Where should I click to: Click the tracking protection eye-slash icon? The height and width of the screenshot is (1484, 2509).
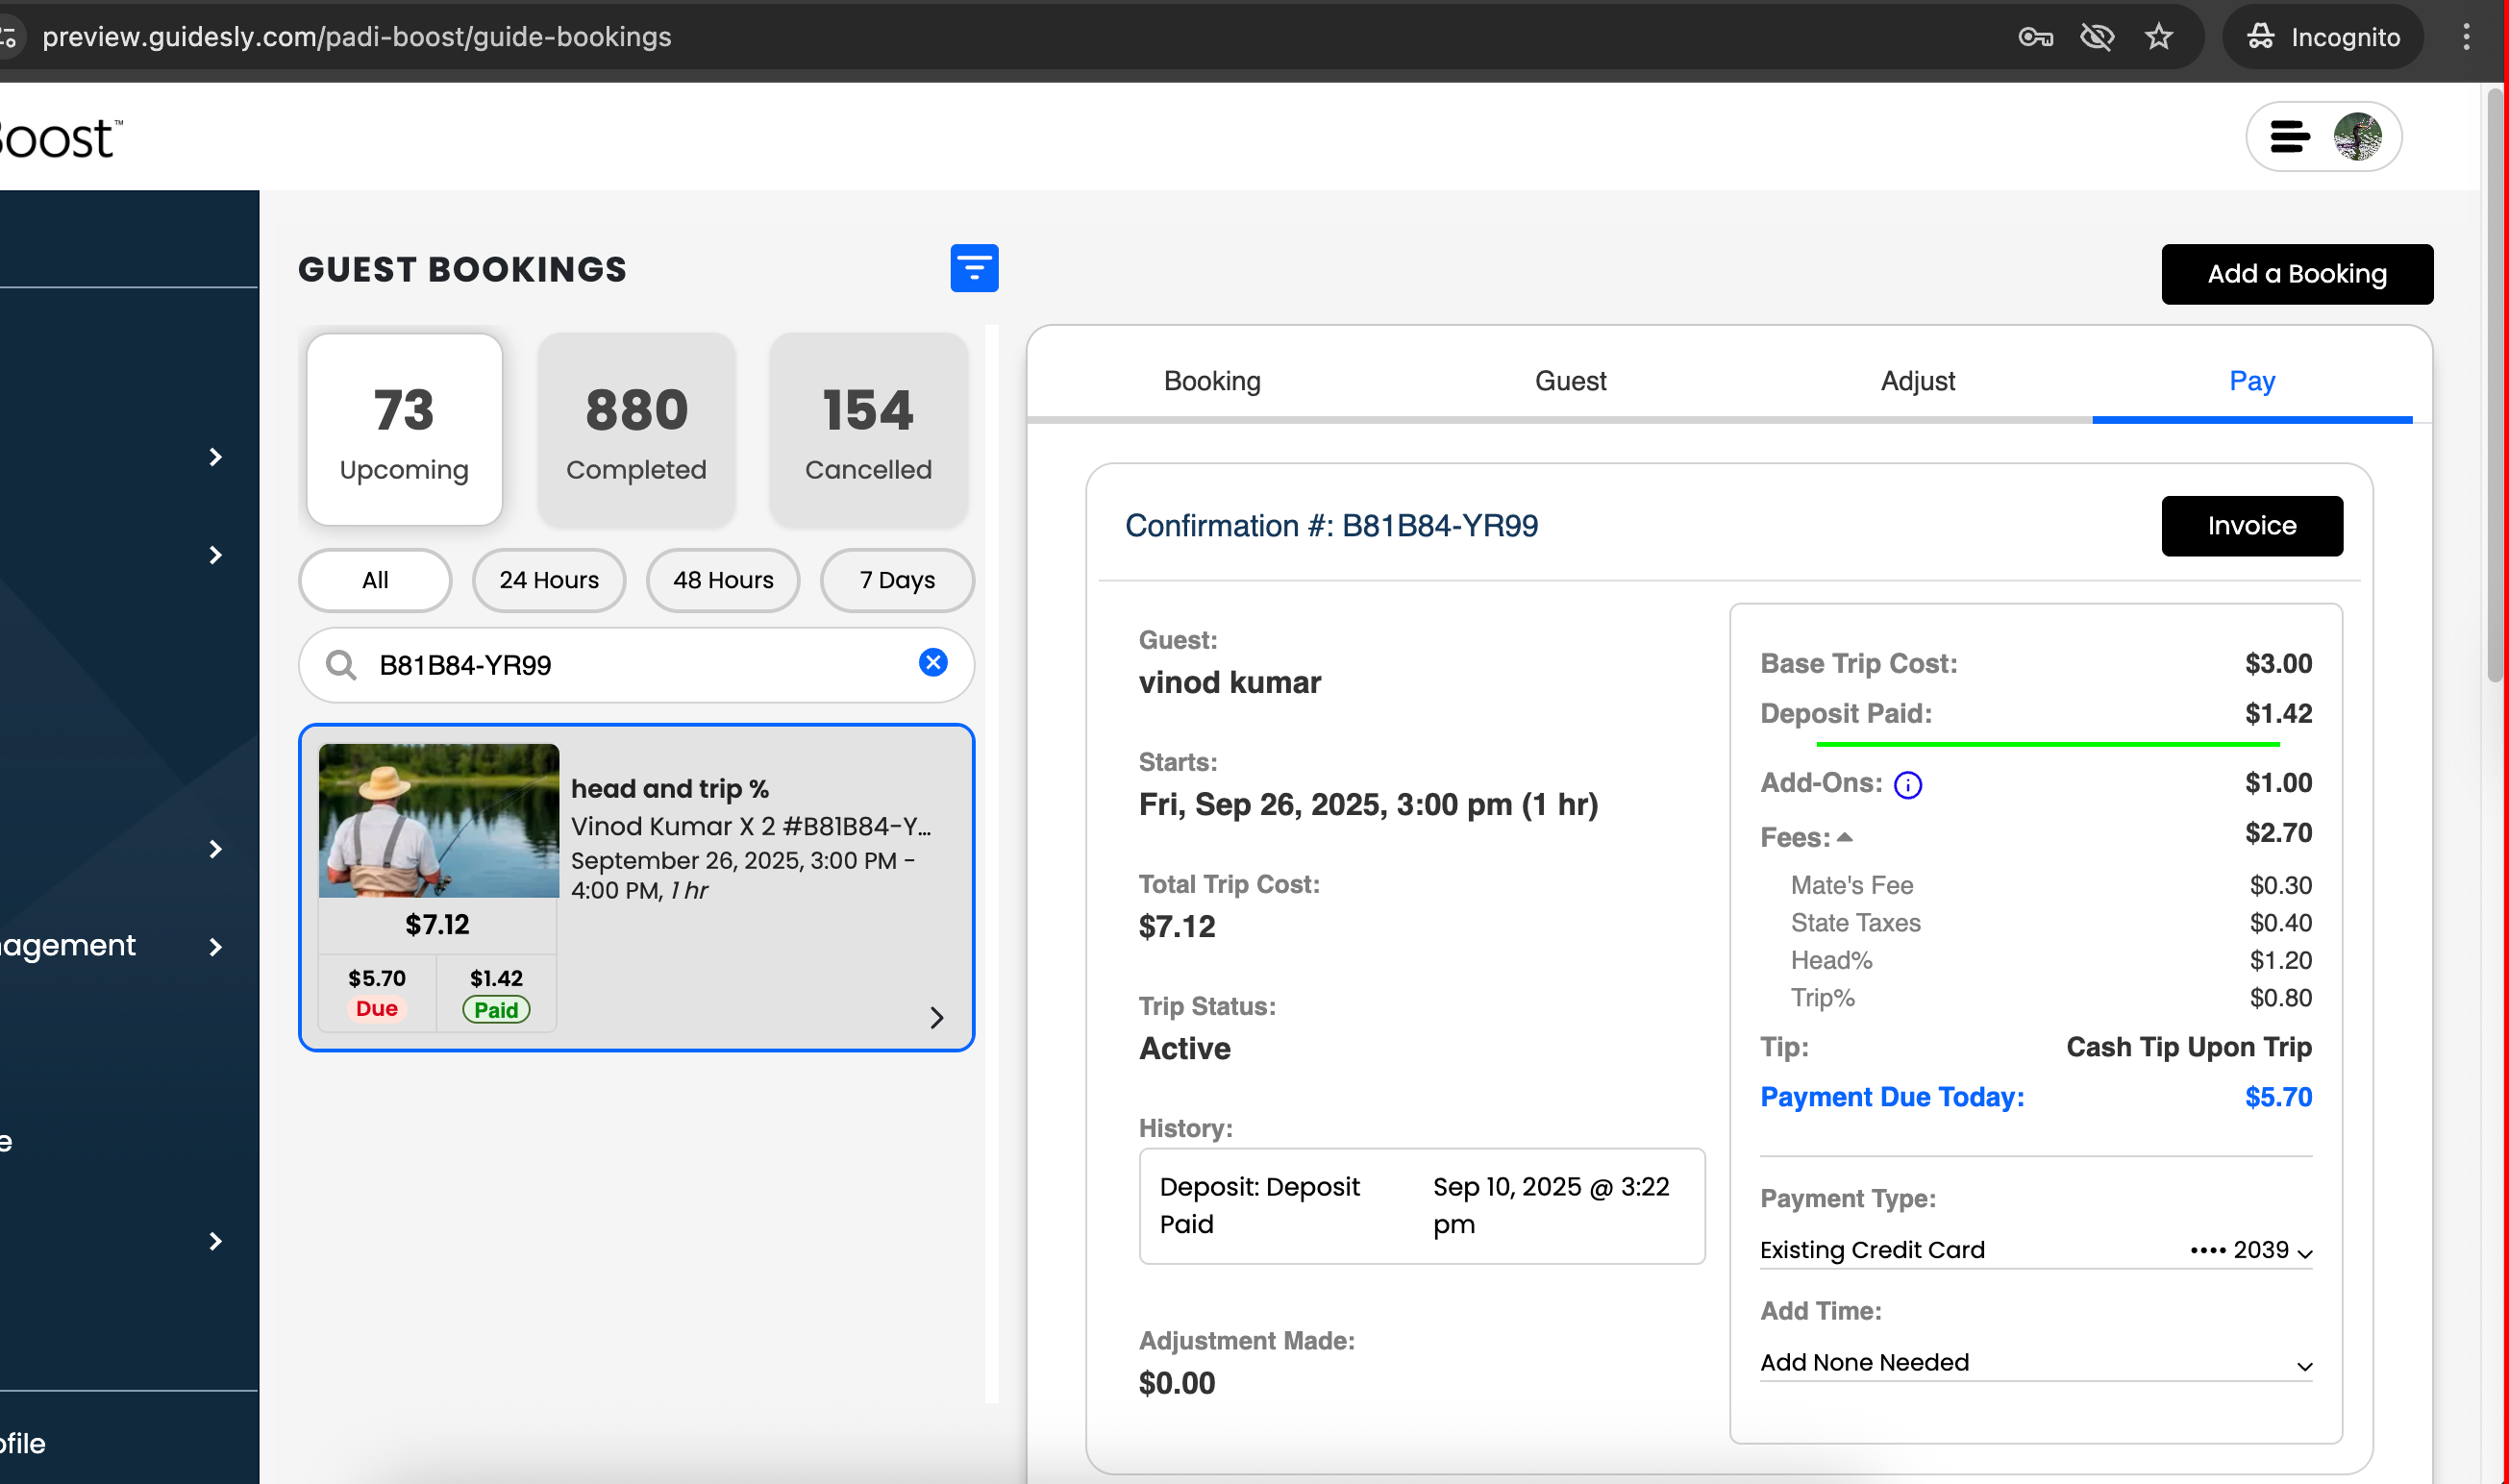pos(2096,37)
